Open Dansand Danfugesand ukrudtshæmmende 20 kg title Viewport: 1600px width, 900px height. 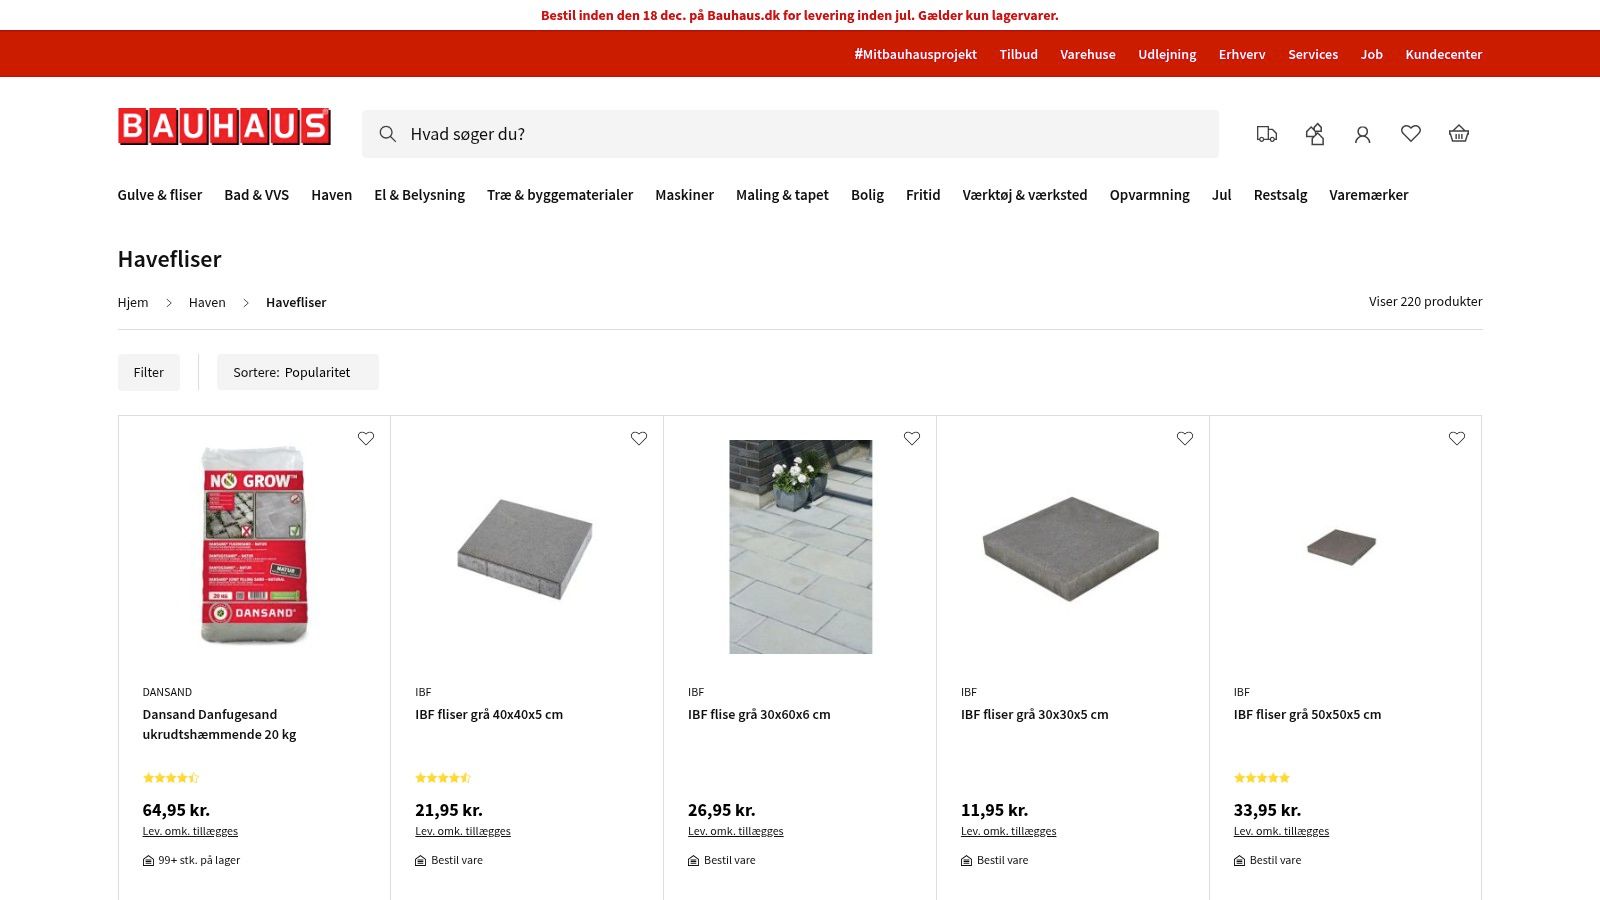tap(220, 724)
